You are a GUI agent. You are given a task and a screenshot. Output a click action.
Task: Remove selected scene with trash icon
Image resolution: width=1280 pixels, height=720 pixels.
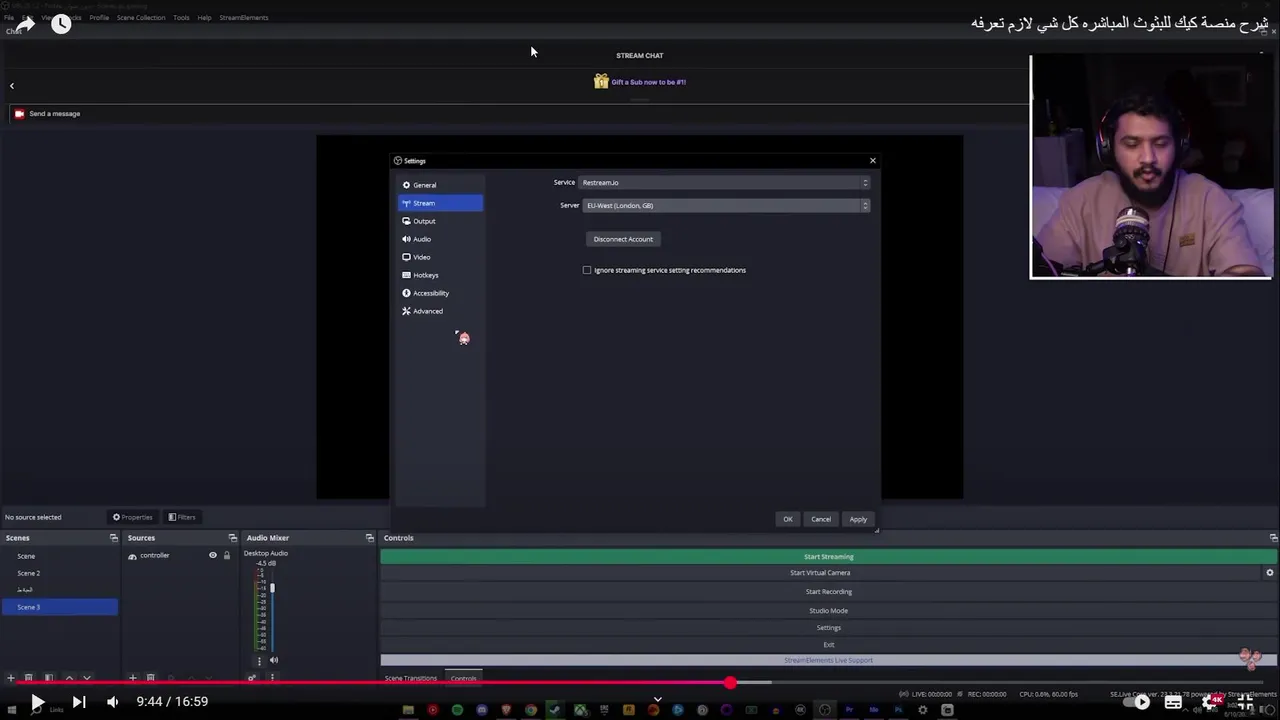(29, 678)
